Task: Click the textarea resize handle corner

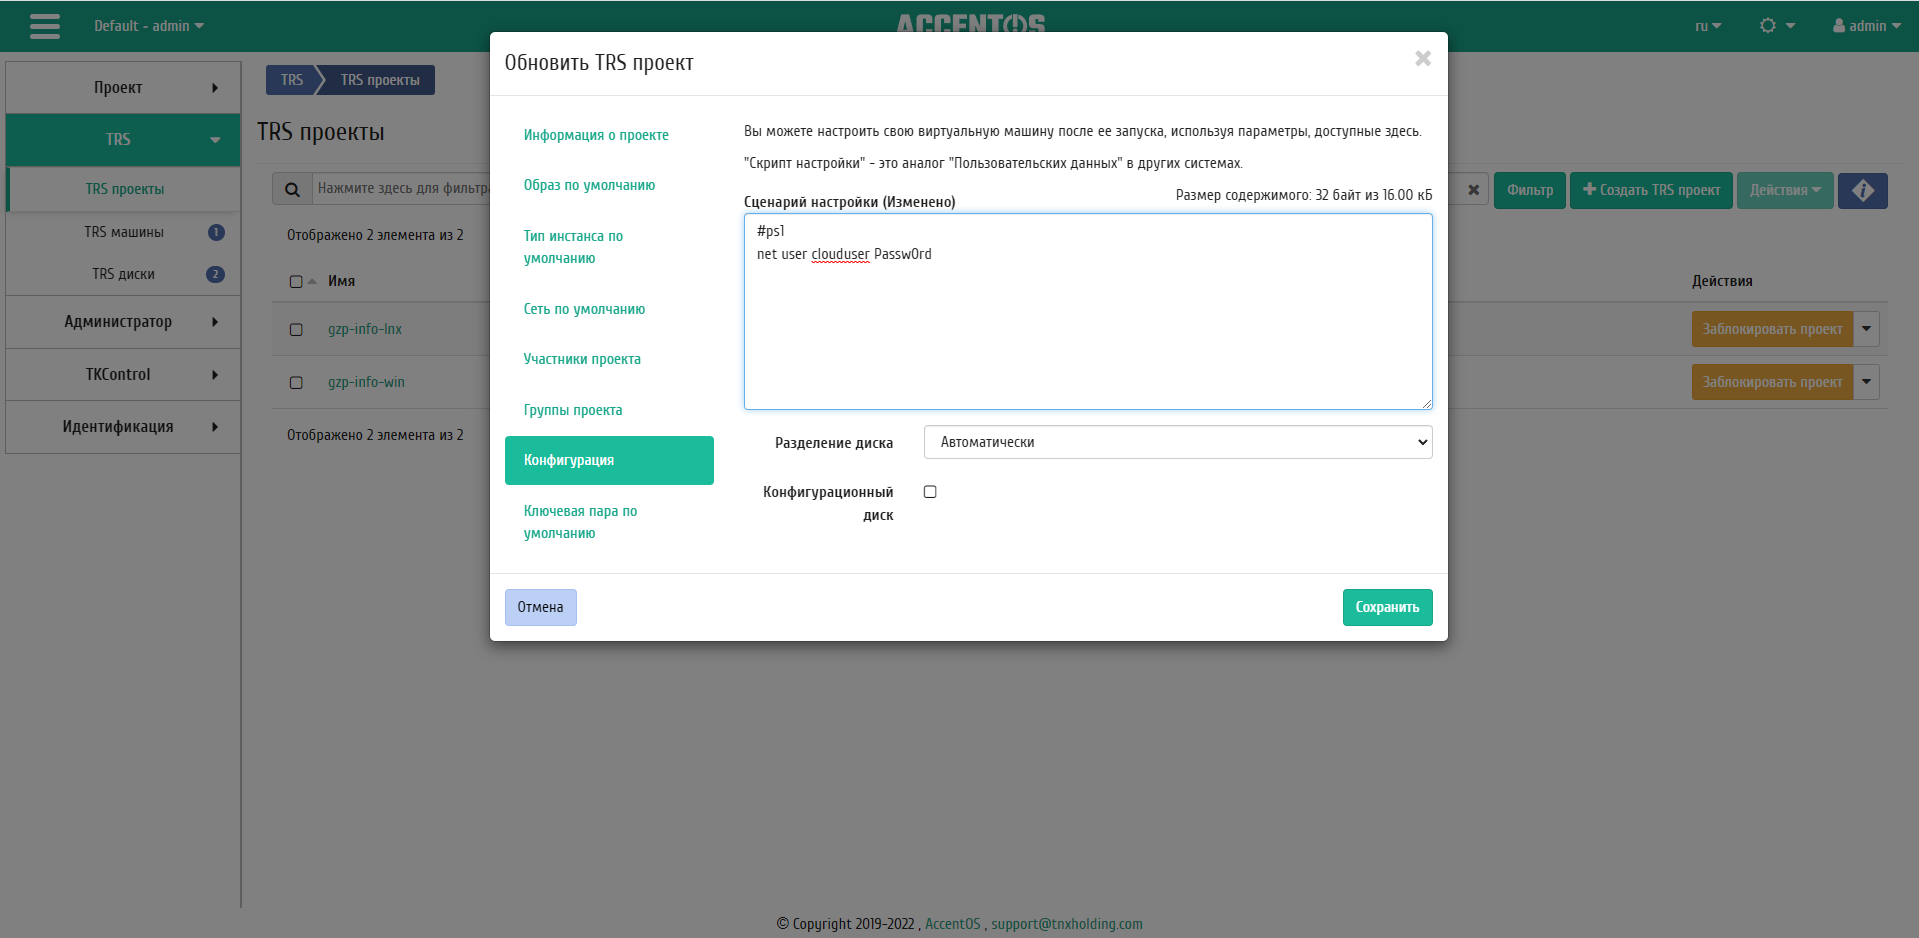Action: point(1427,404)
